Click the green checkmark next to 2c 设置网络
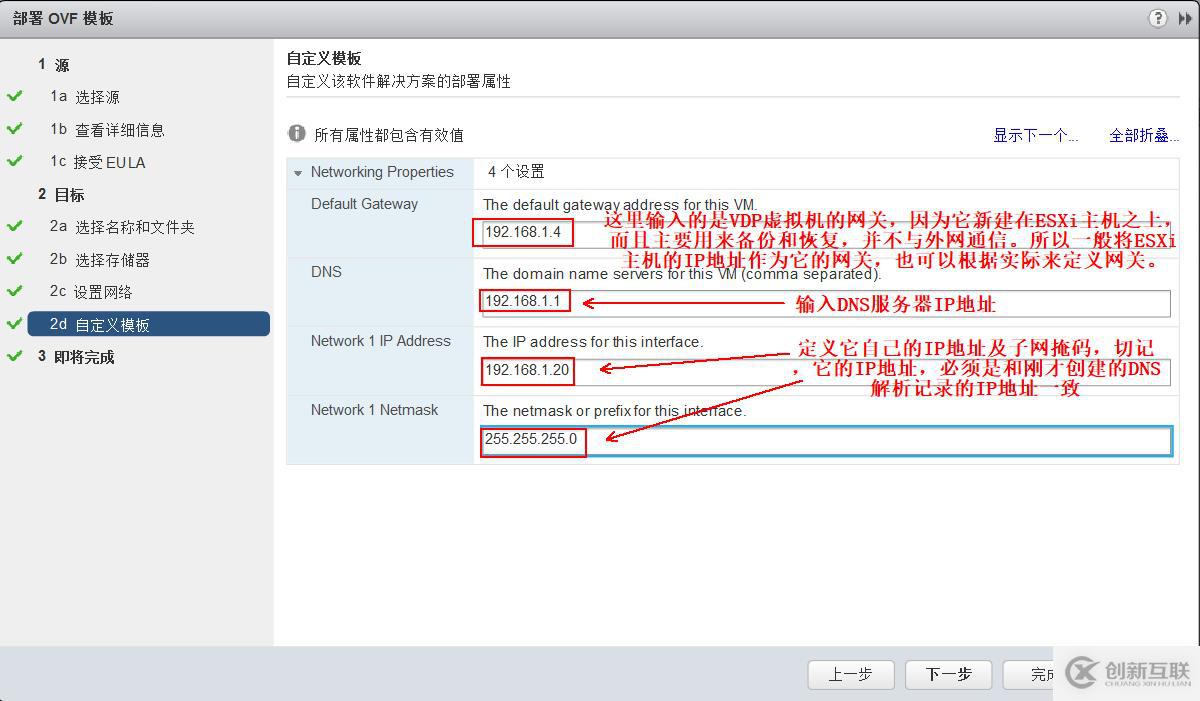This screenshot has width=1200, height=701. pyautogui.click(x=14, y=292)
